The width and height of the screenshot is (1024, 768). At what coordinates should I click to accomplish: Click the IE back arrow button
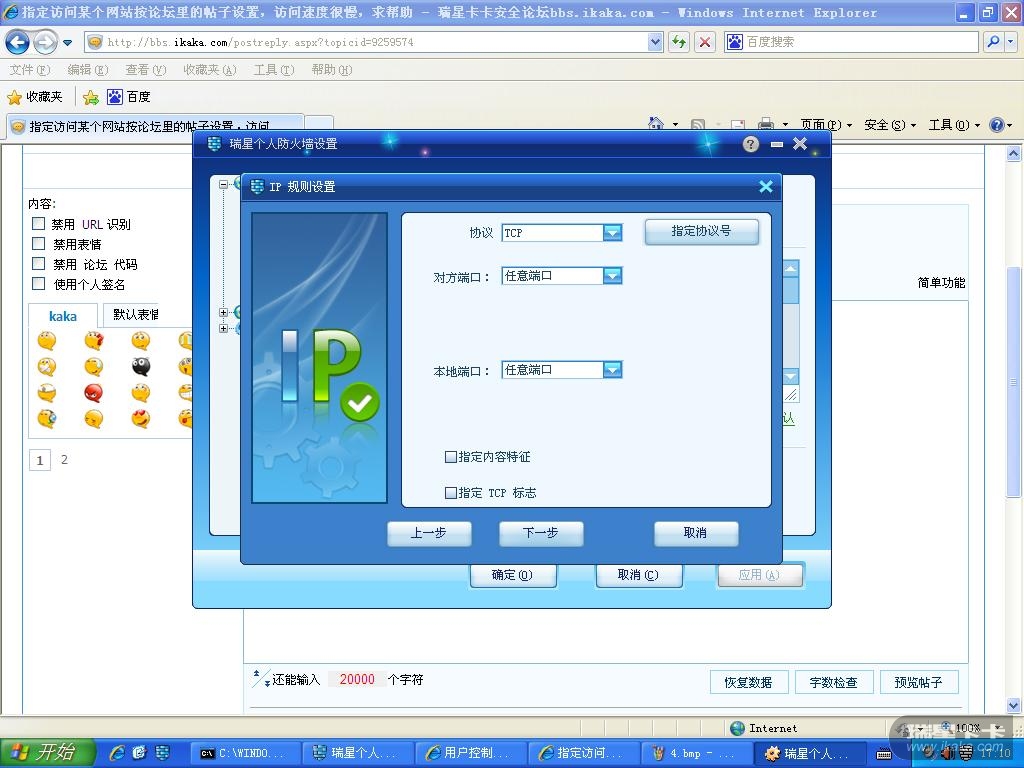pos(18,42)
